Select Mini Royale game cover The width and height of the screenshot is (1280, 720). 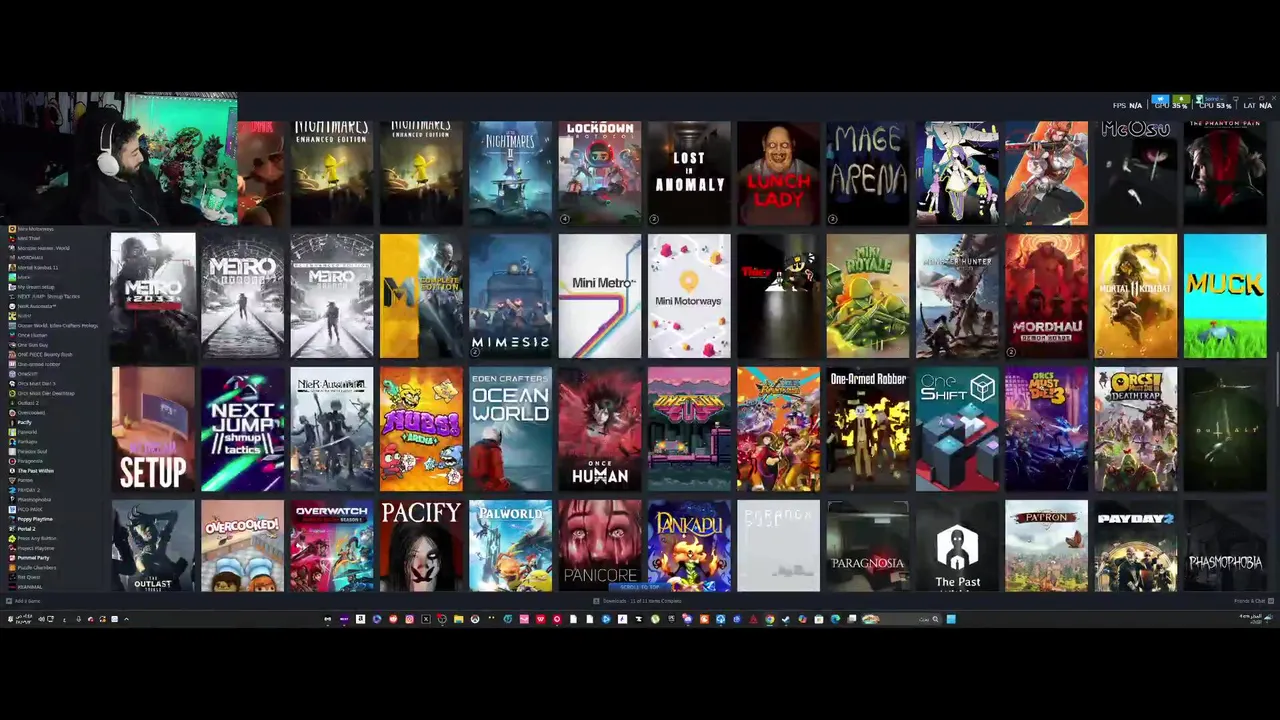(x=868, y=296)
